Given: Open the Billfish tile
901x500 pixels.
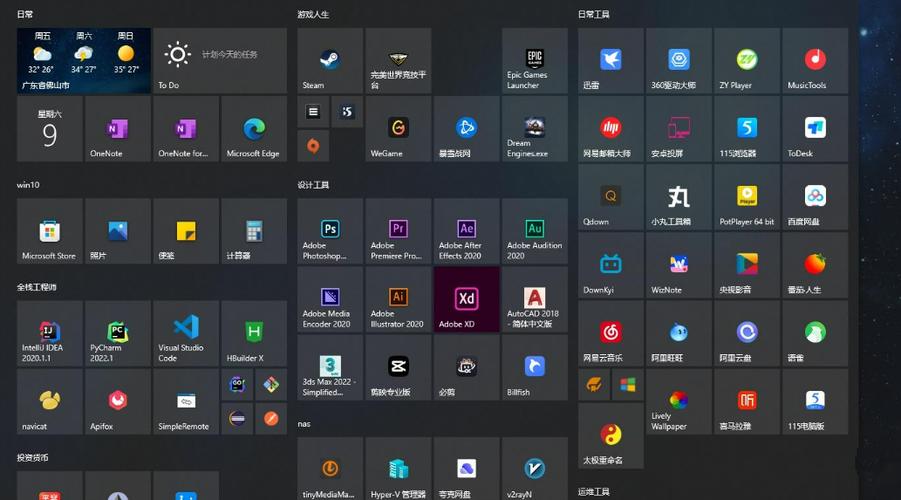Looking at the screenshot, I should (x=534, y=368).
